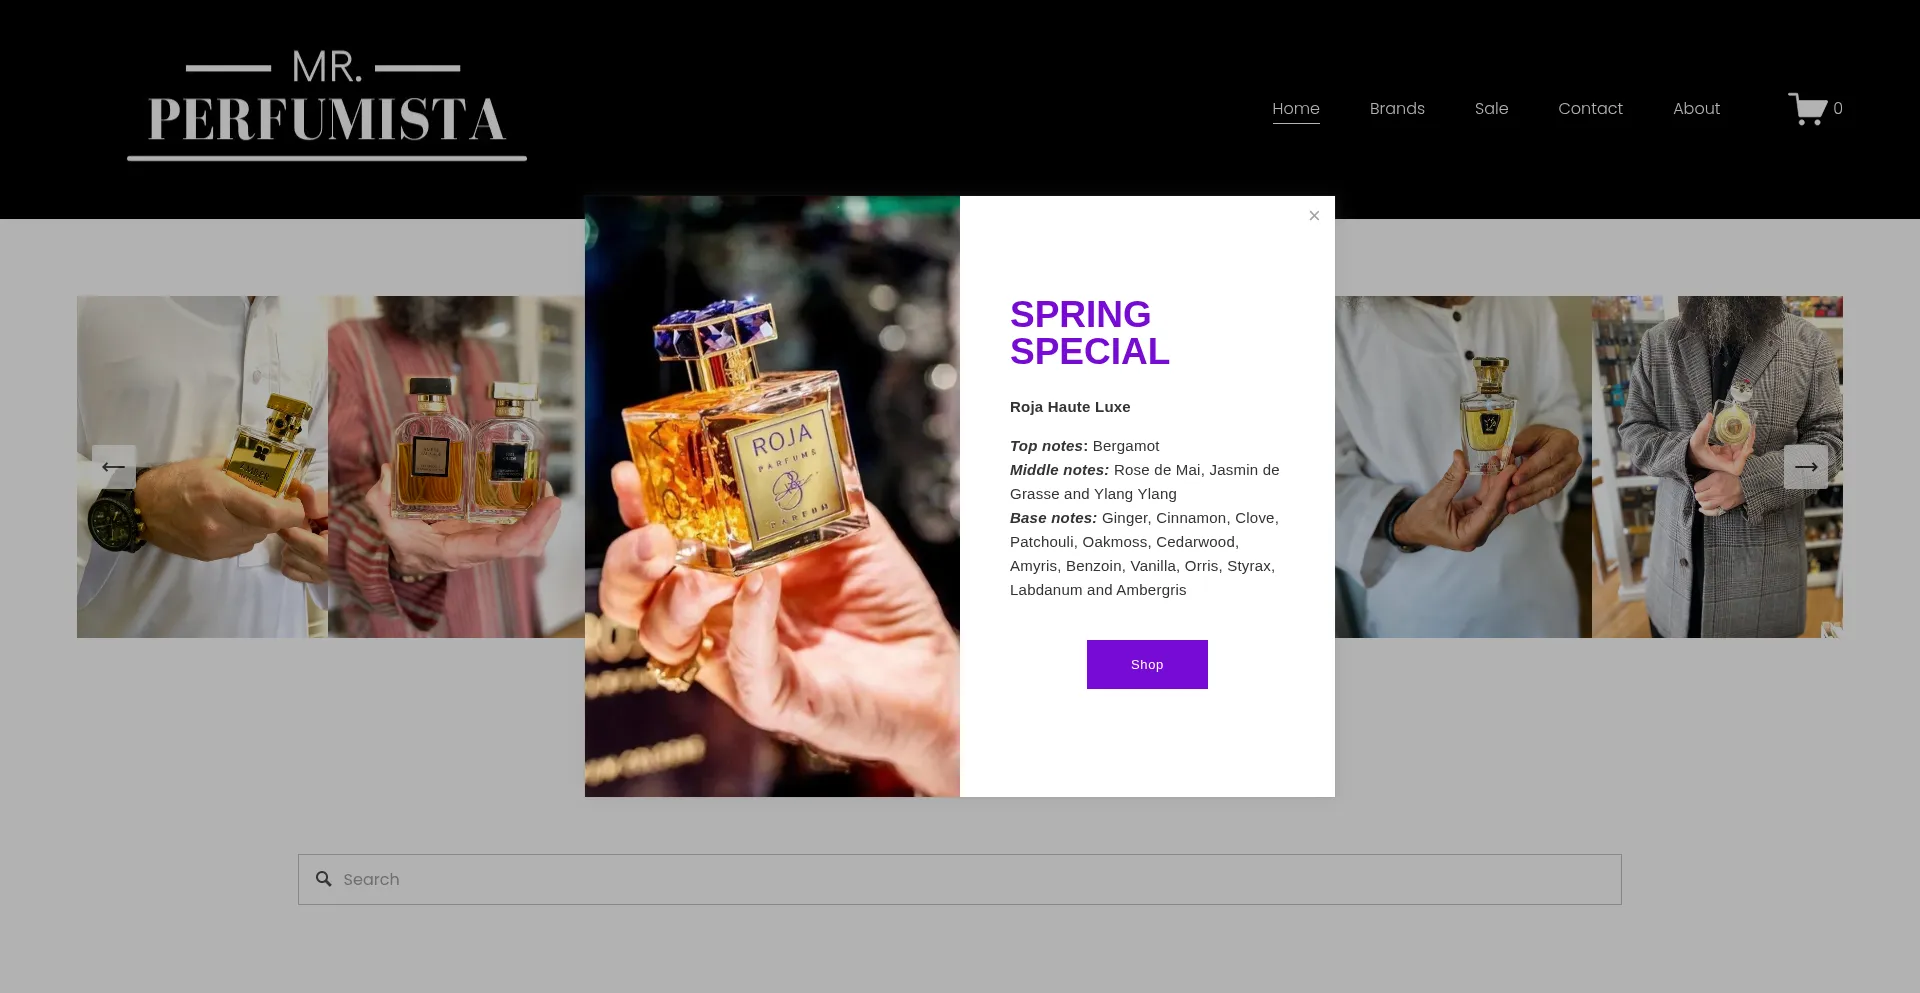The image size is (1920, 993).
Task: Click the Spring Special heading
Action: [1089, 333]
